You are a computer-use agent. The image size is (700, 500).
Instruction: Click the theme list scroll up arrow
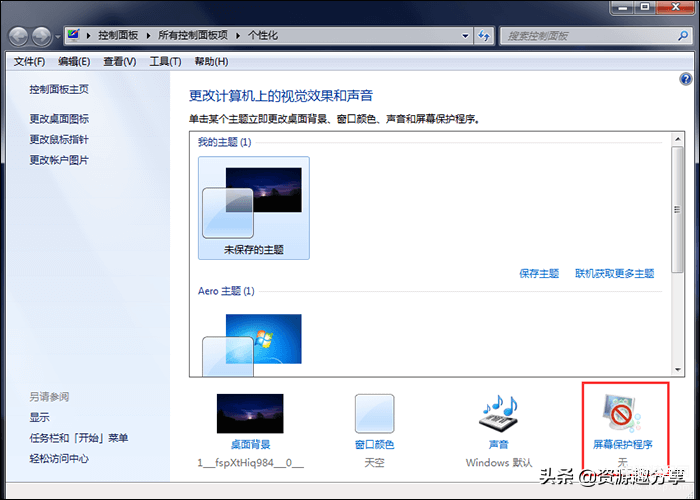click(678, 139)
